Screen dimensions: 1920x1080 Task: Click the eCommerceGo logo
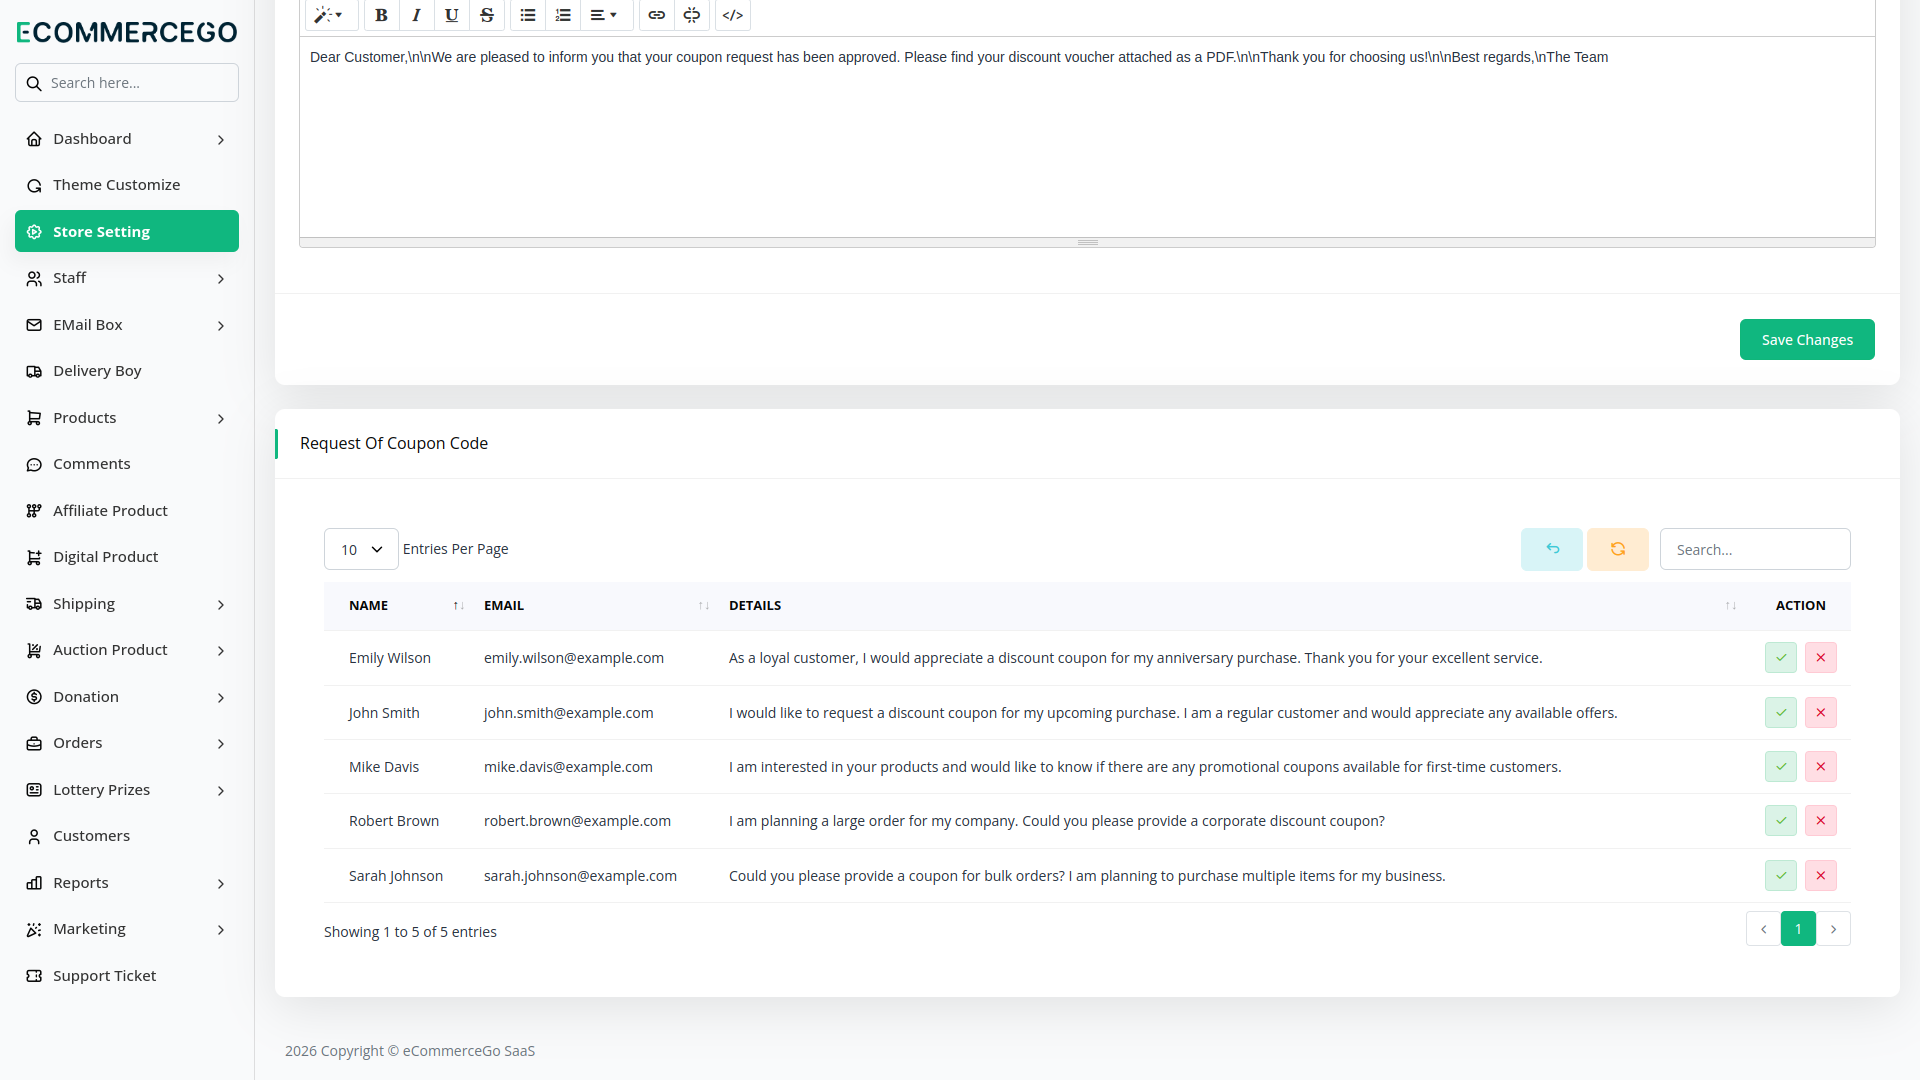pos(127,32)
